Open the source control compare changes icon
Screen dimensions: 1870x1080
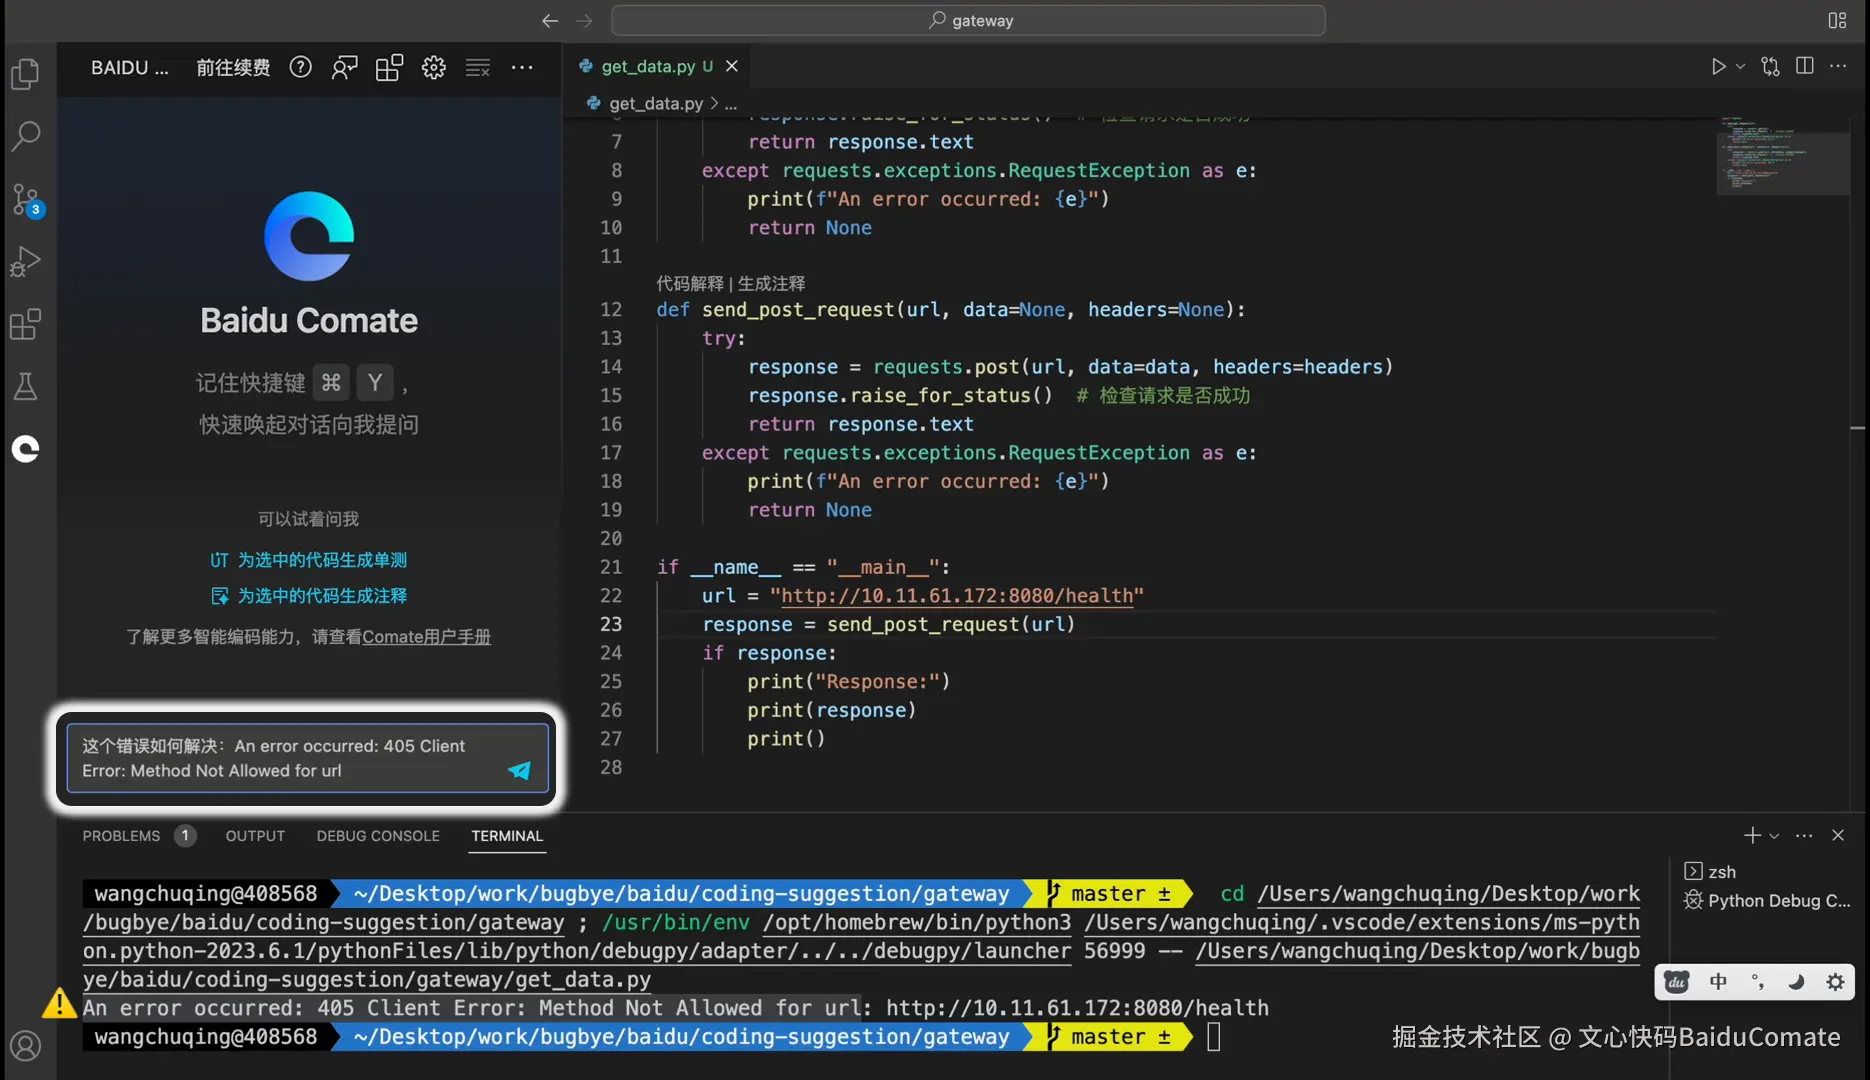1770,66
